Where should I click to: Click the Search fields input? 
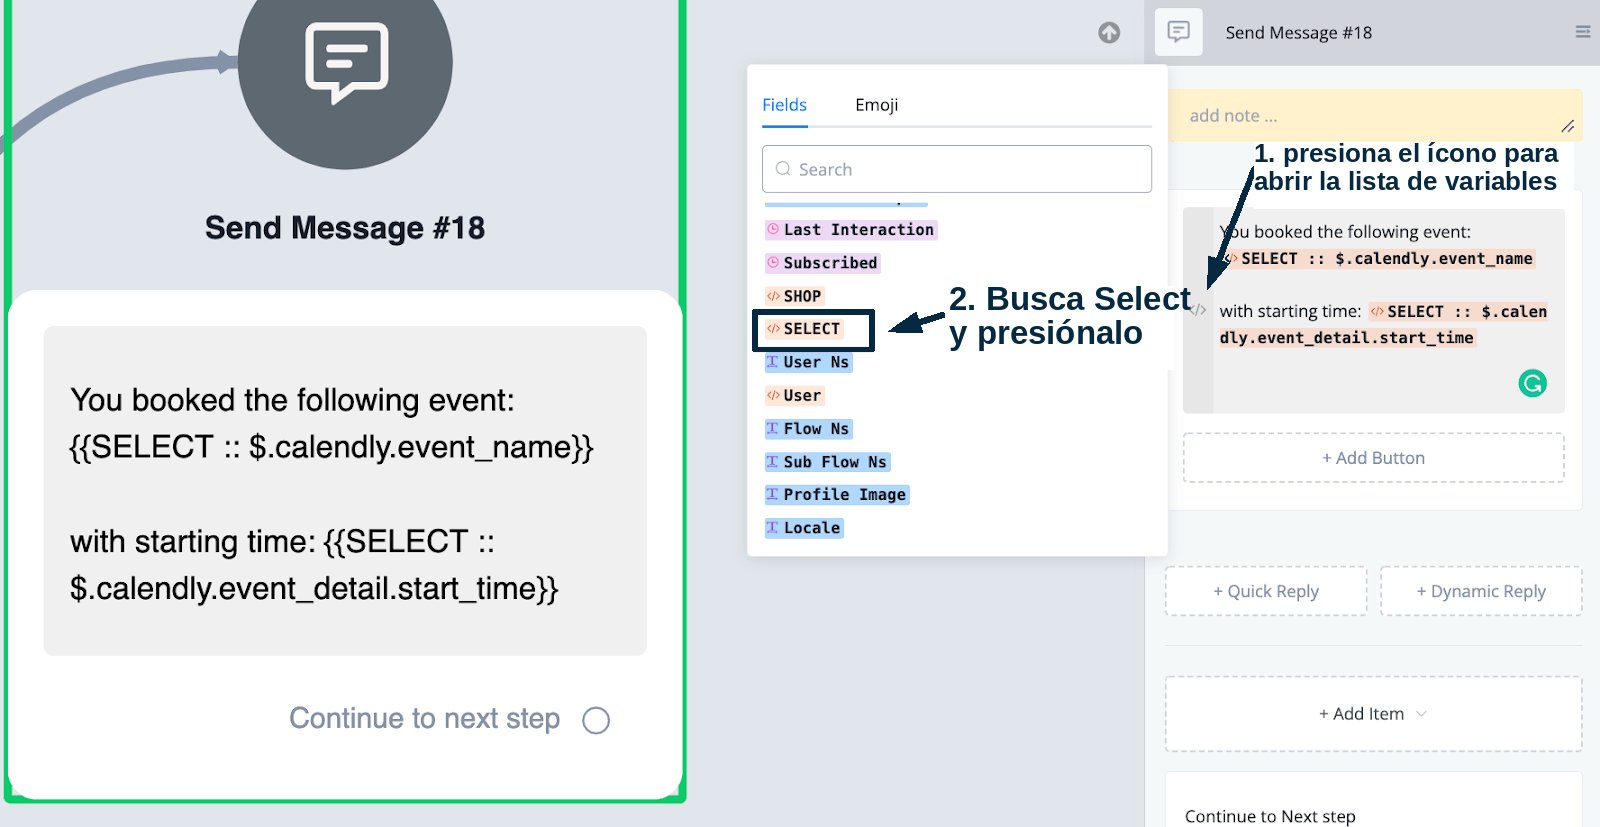click(x=957, y=169)
